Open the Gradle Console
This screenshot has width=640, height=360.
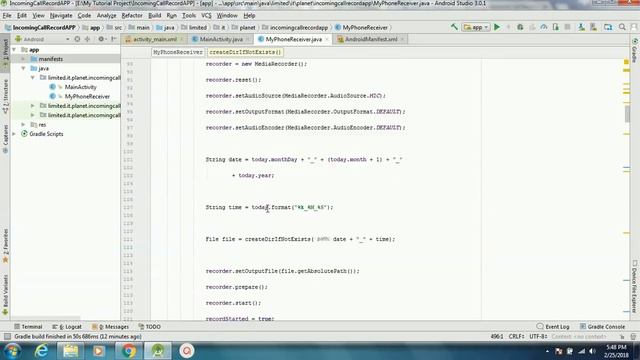click(602, 327)
